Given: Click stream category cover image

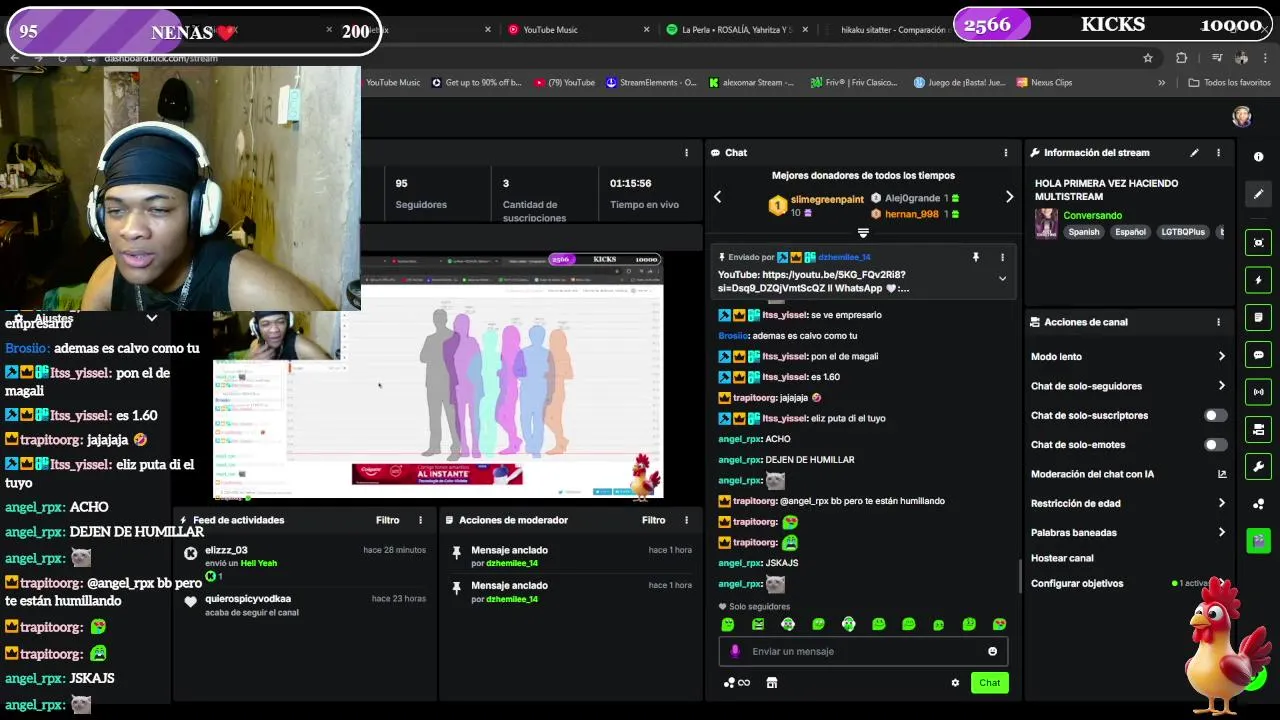Looking at the screenshot, I should pyautogui.click(x=1046, y=223).
